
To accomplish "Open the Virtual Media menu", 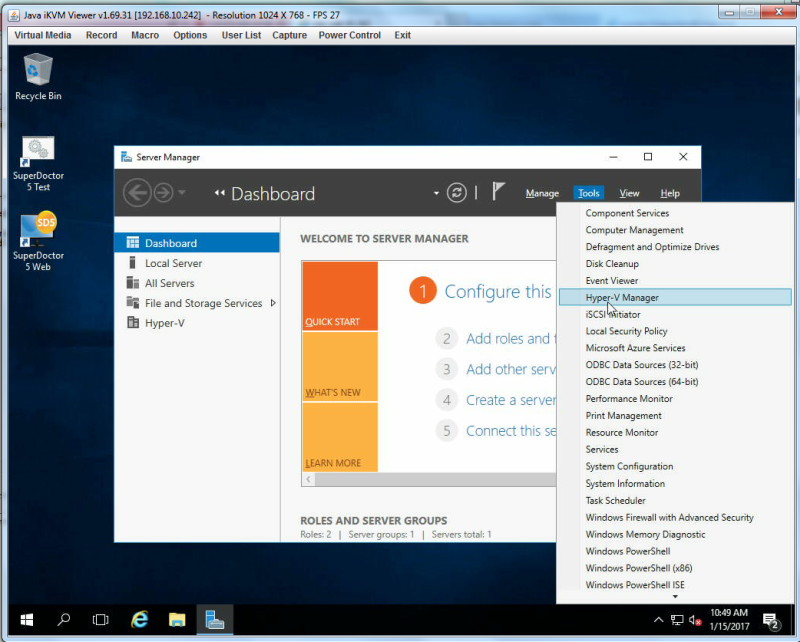I will pos(43,35).
